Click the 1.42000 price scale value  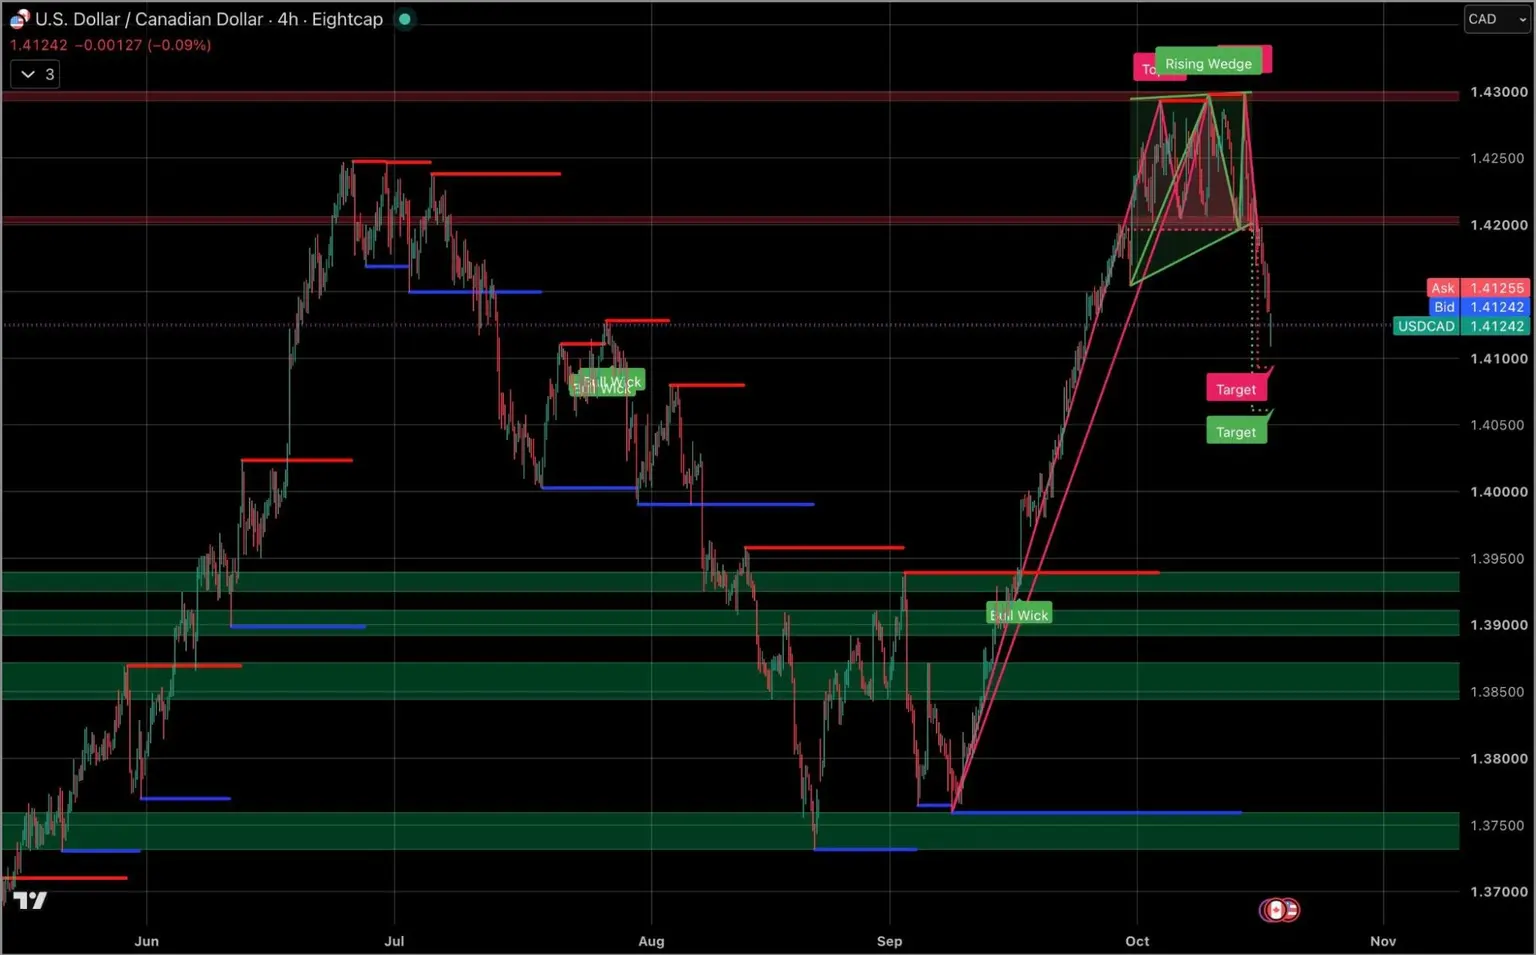point(1498,225)
